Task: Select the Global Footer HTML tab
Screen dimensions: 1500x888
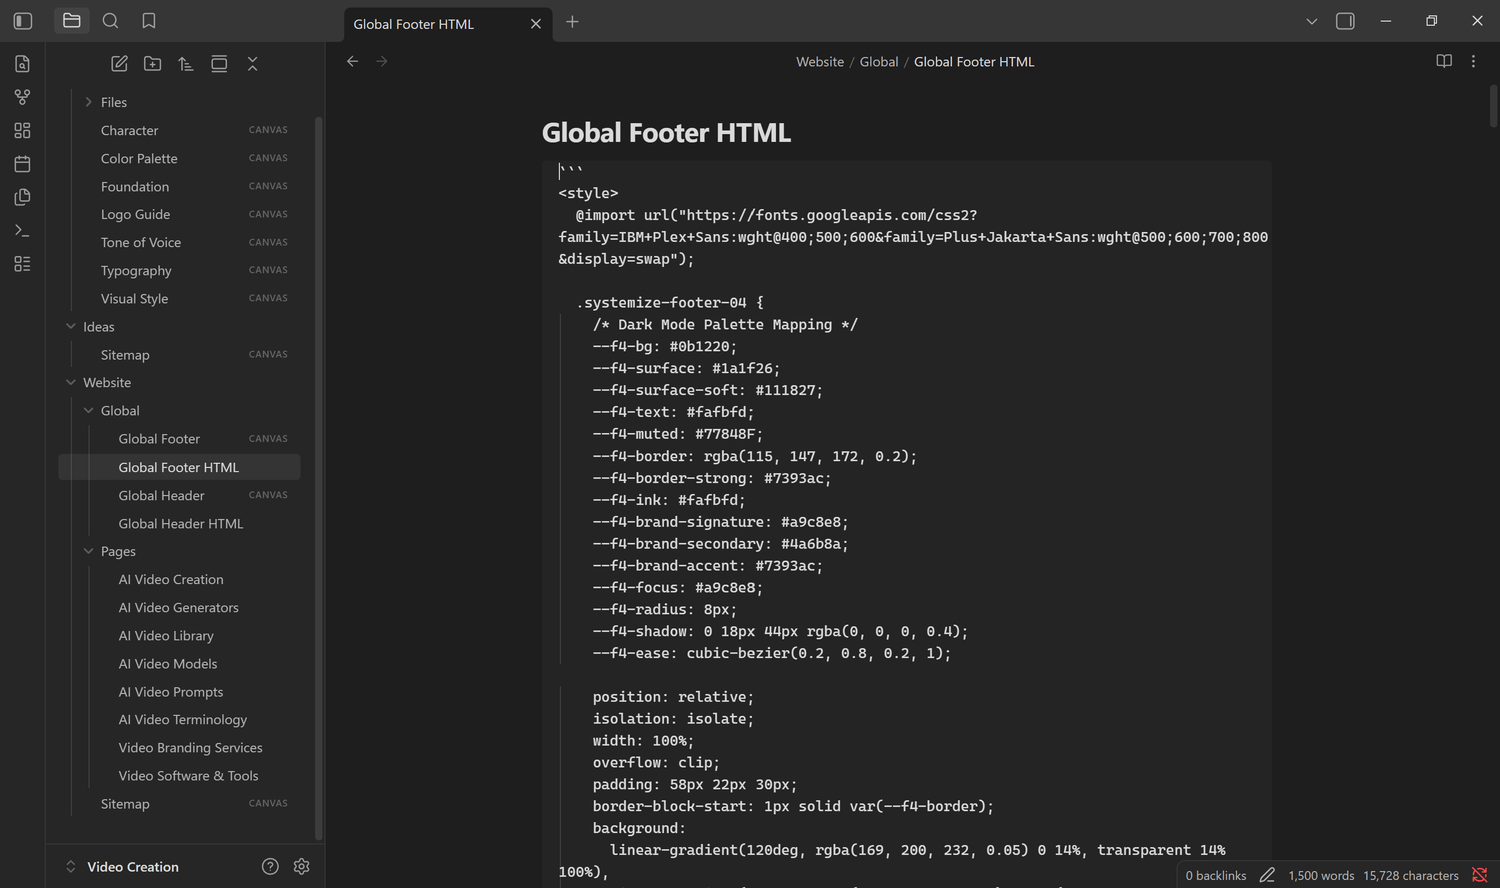Action: (x=446, y=23)
